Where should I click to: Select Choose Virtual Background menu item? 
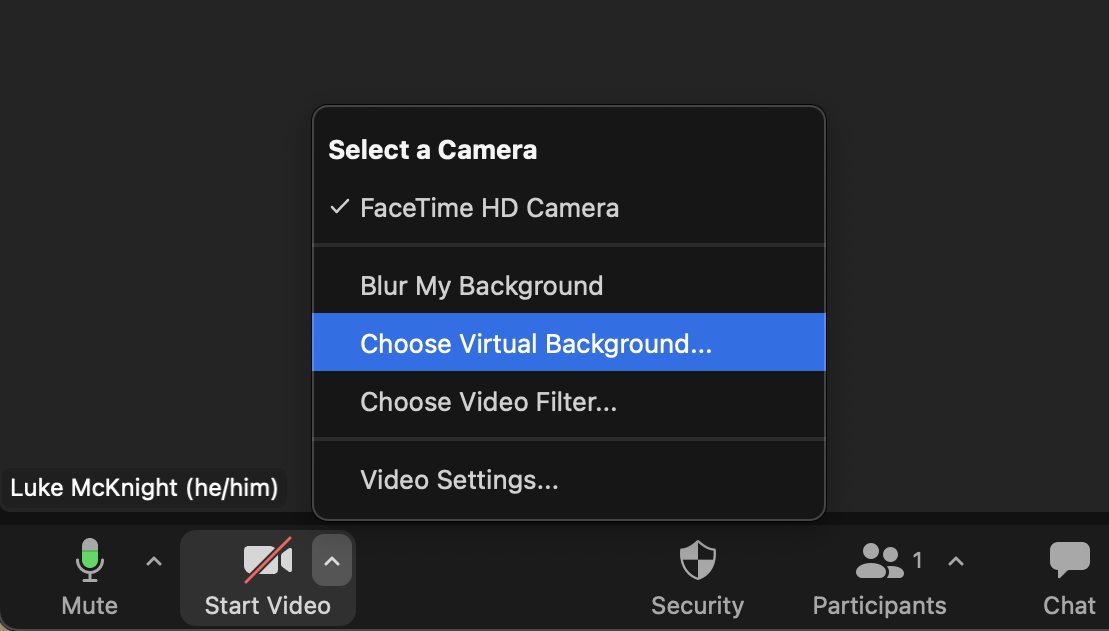[x=536, y=344]
